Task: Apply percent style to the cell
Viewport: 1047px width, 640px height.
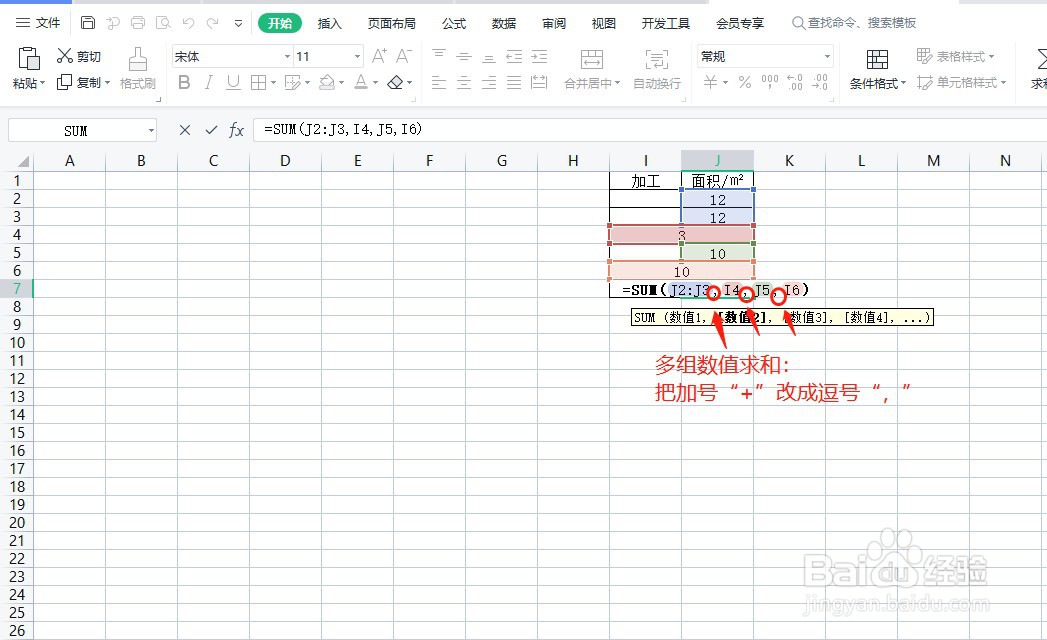Action: [745, 83]
